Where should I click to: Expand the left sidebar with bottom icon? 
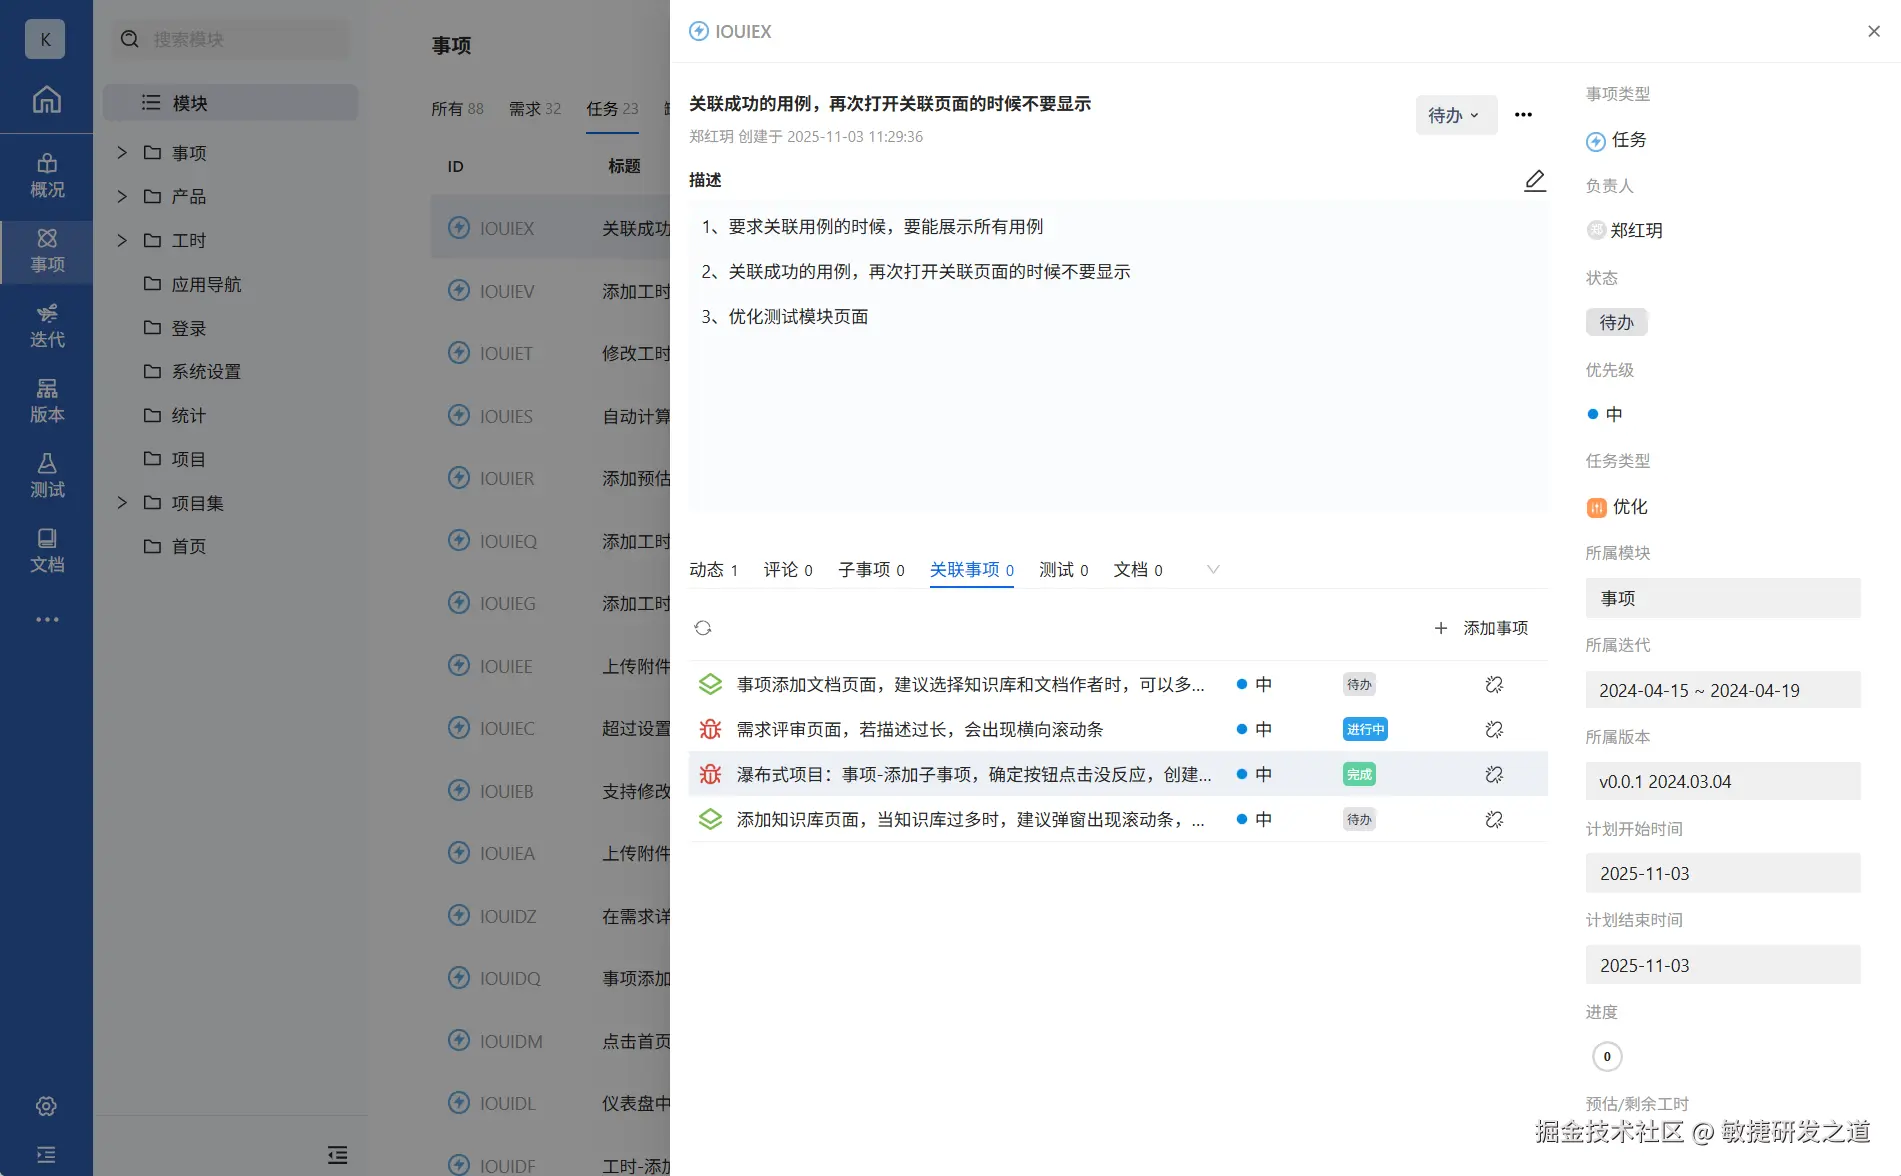tap(46, 1155)
